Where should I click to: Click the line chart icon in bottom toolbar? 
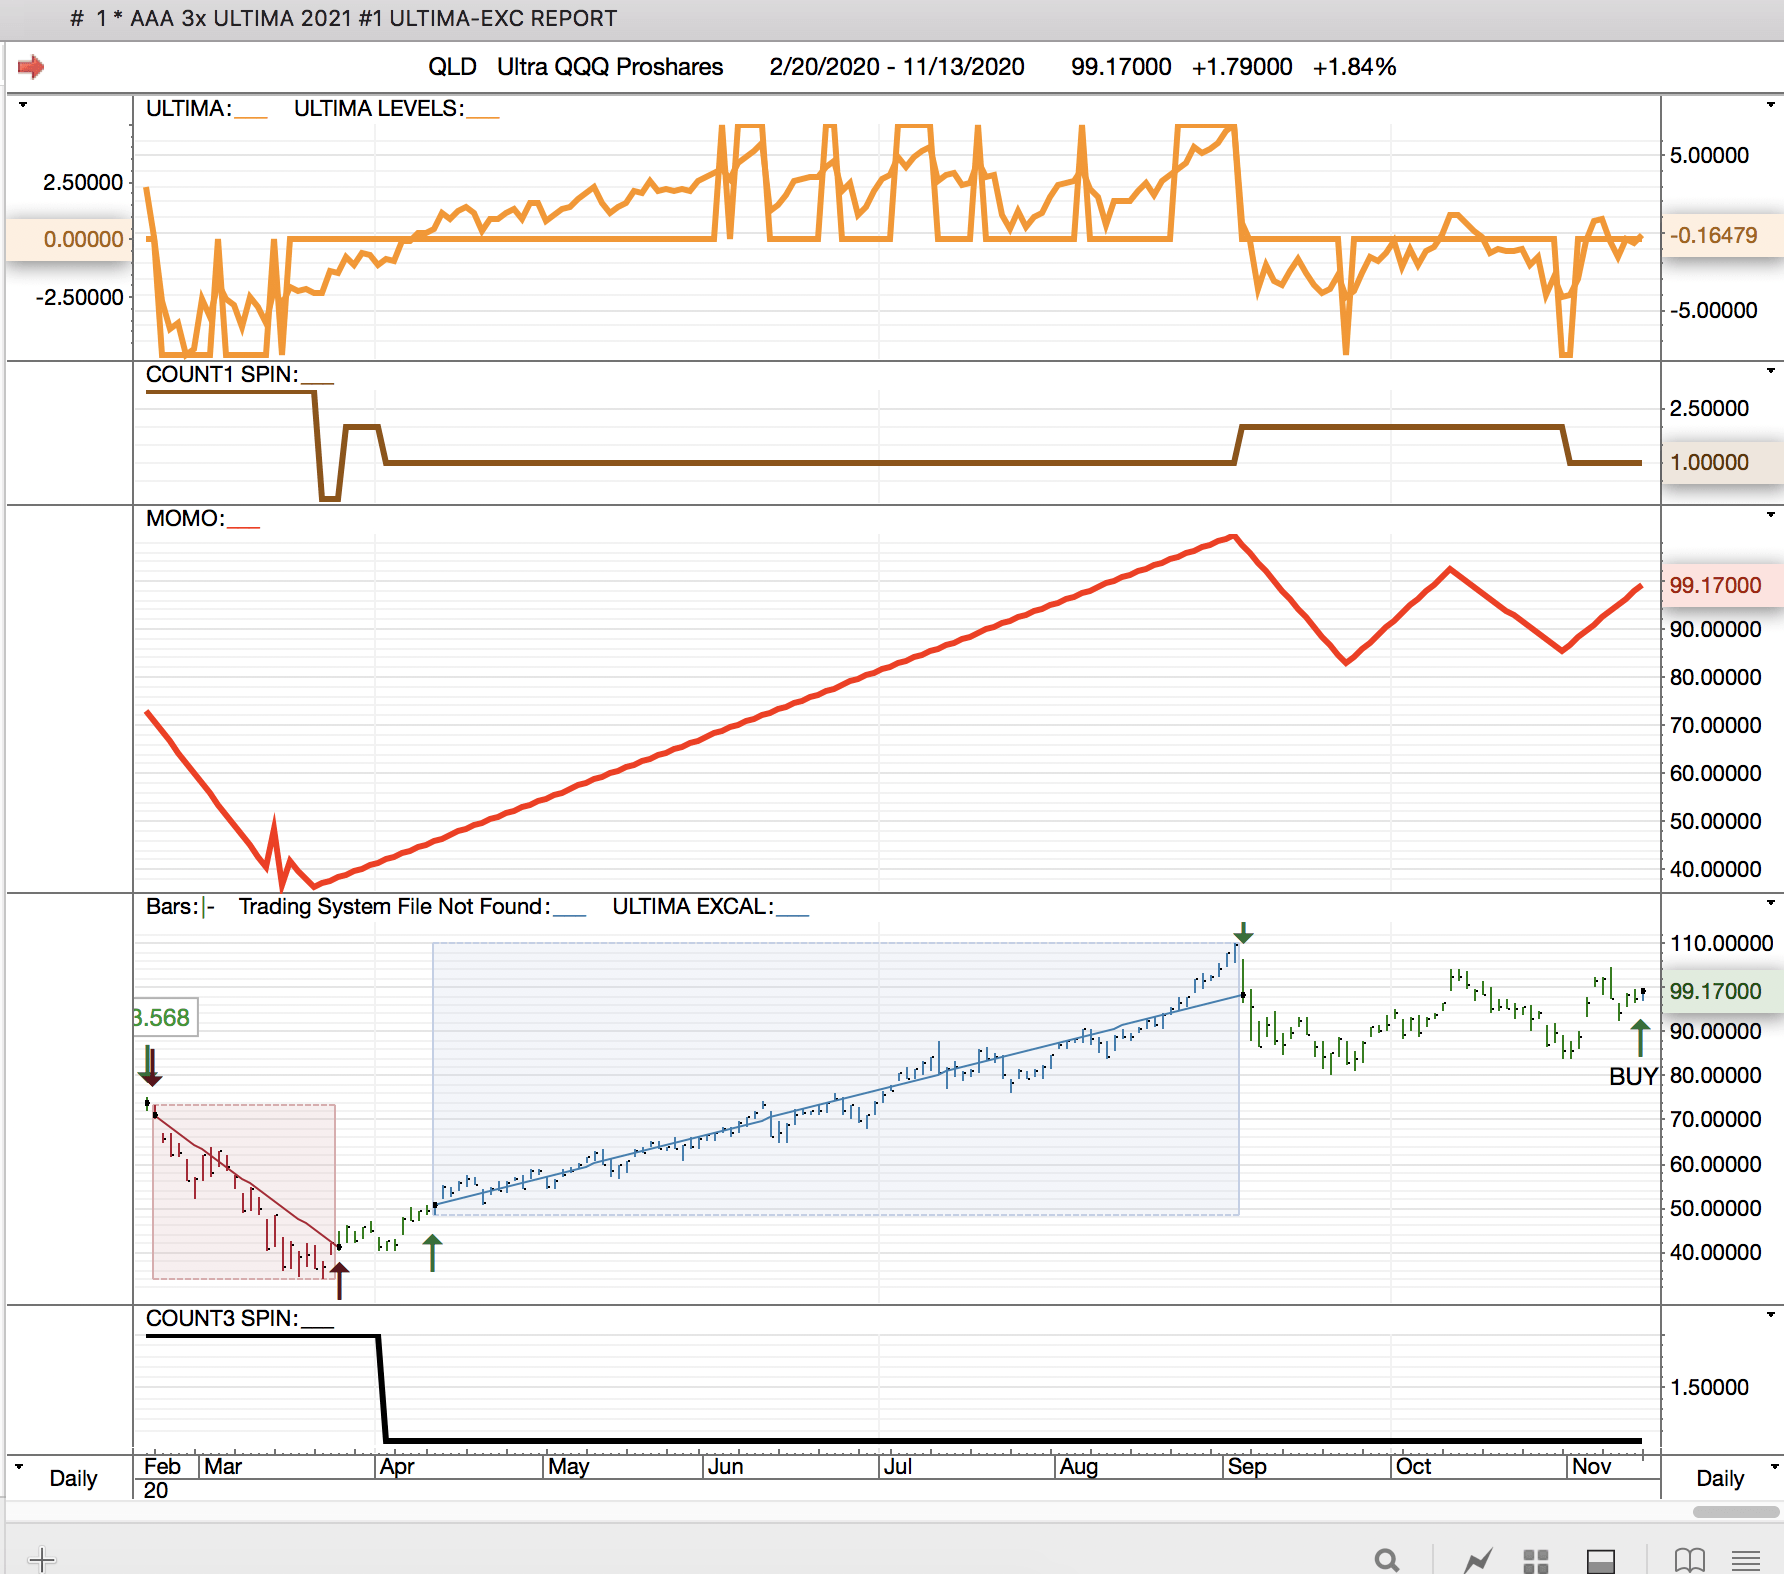tap(1478, 1559)
